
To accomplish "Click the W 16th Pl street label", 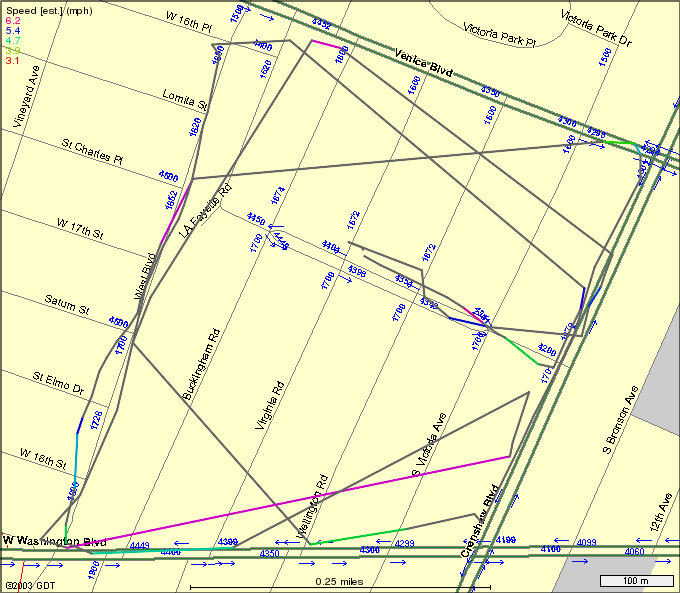I will 189,22.
